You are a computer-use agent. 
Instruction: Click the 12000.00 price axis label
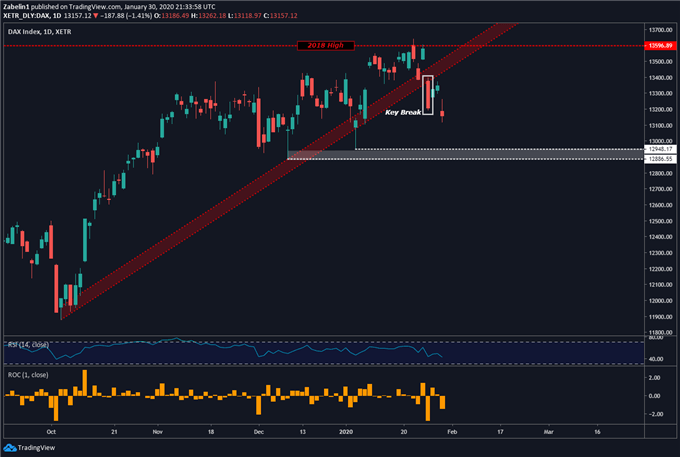tap(660, 301)
